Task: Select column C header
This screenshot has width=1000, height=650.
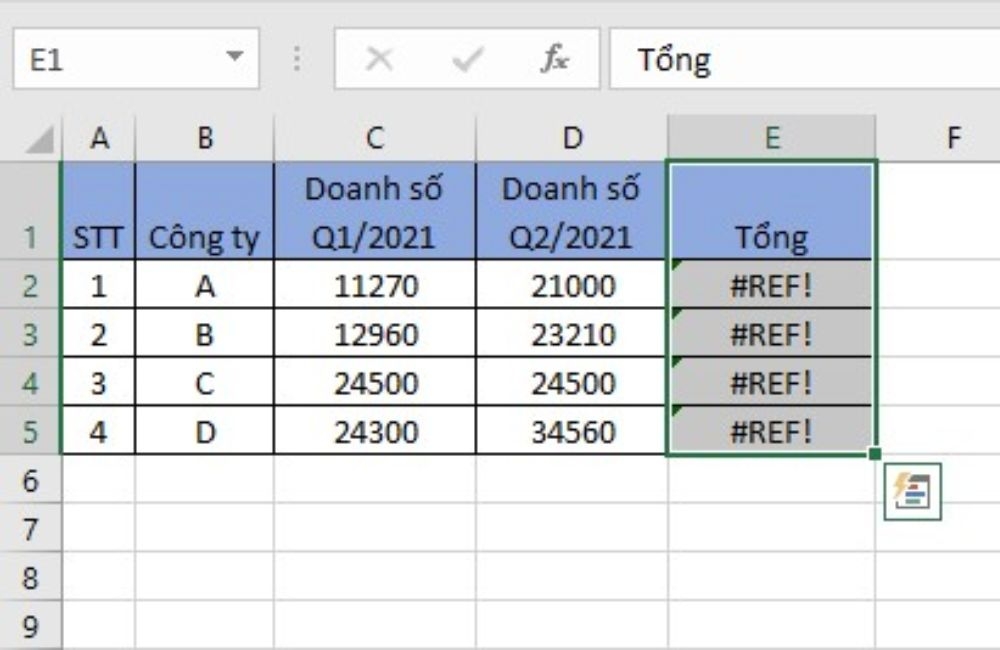Action: pos(375,138)
